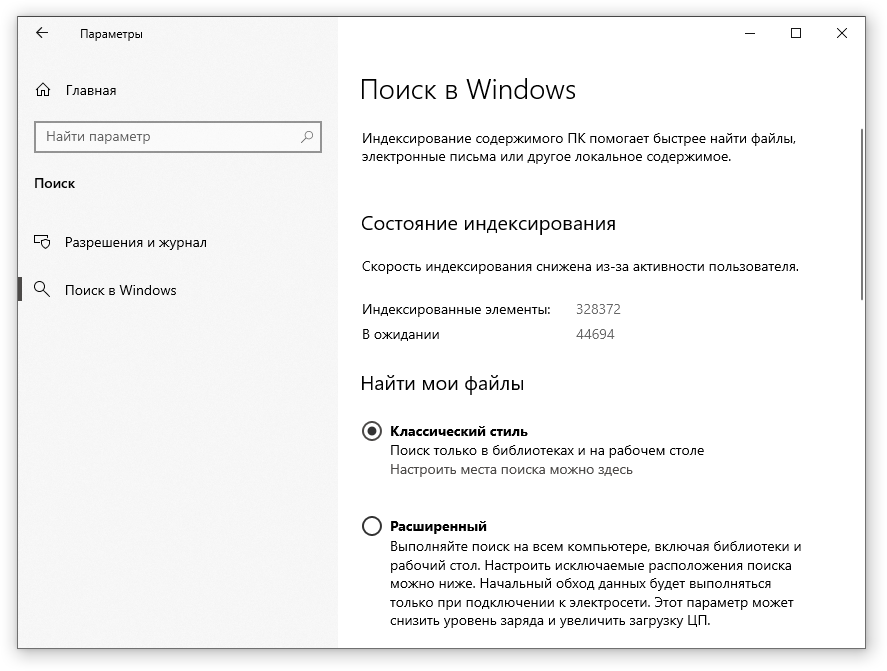Switch to the Поиск в Windows section
Image resolution: width=887 pixels, height=671 pixels.
pyautogui.click(x=121, y=290)
